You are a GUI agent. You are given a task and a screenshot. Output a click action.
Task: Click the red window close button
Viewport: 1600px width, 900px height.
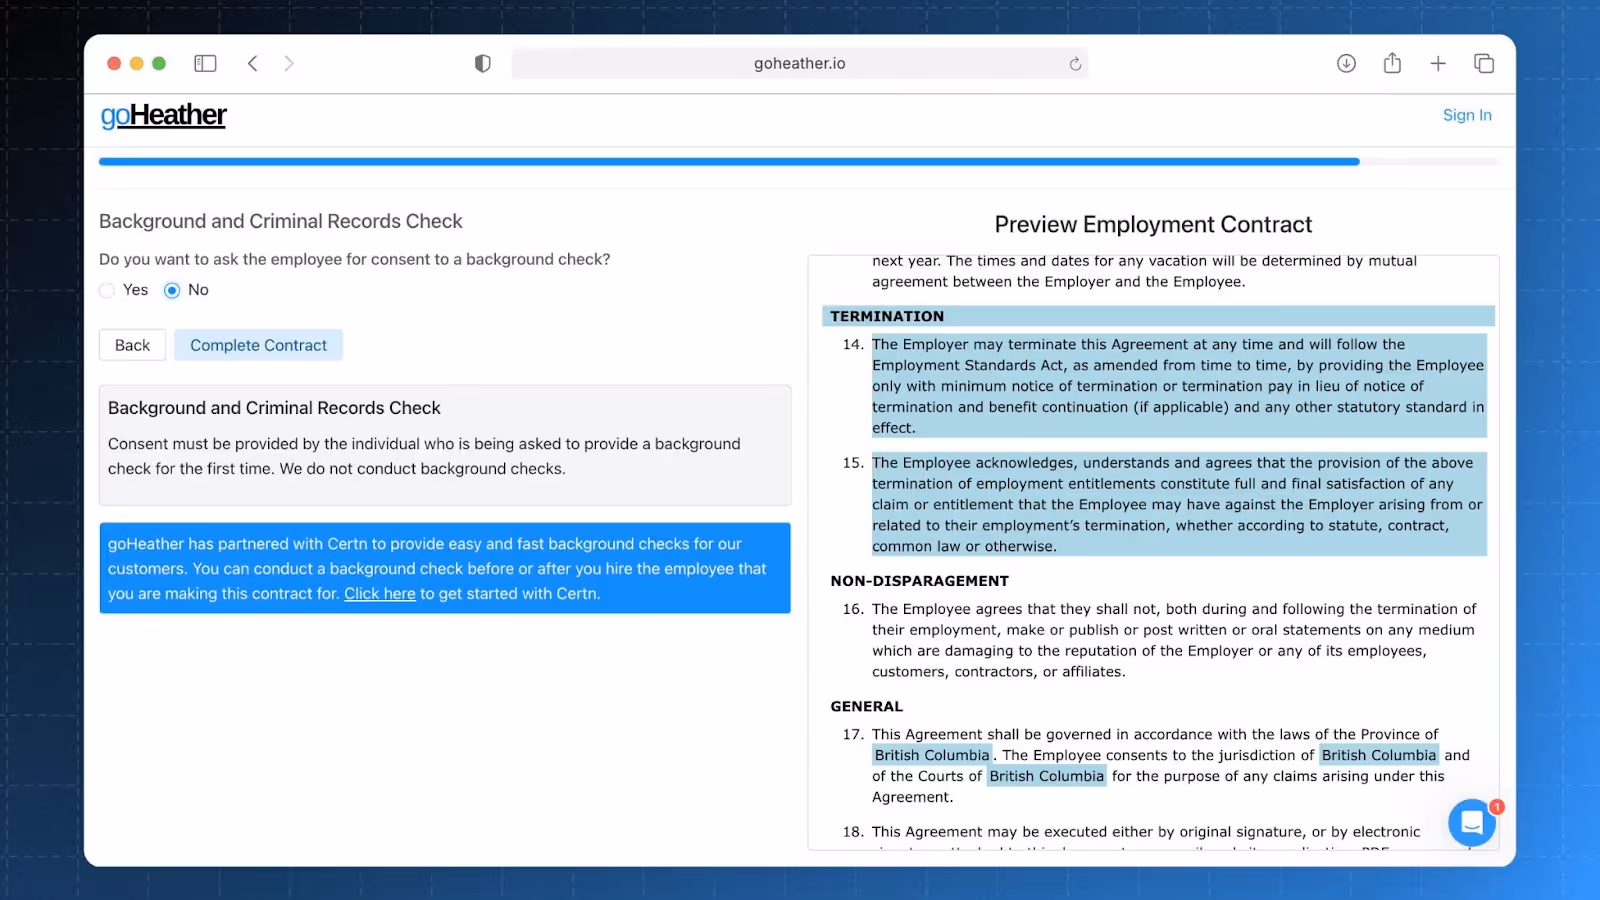114,63
